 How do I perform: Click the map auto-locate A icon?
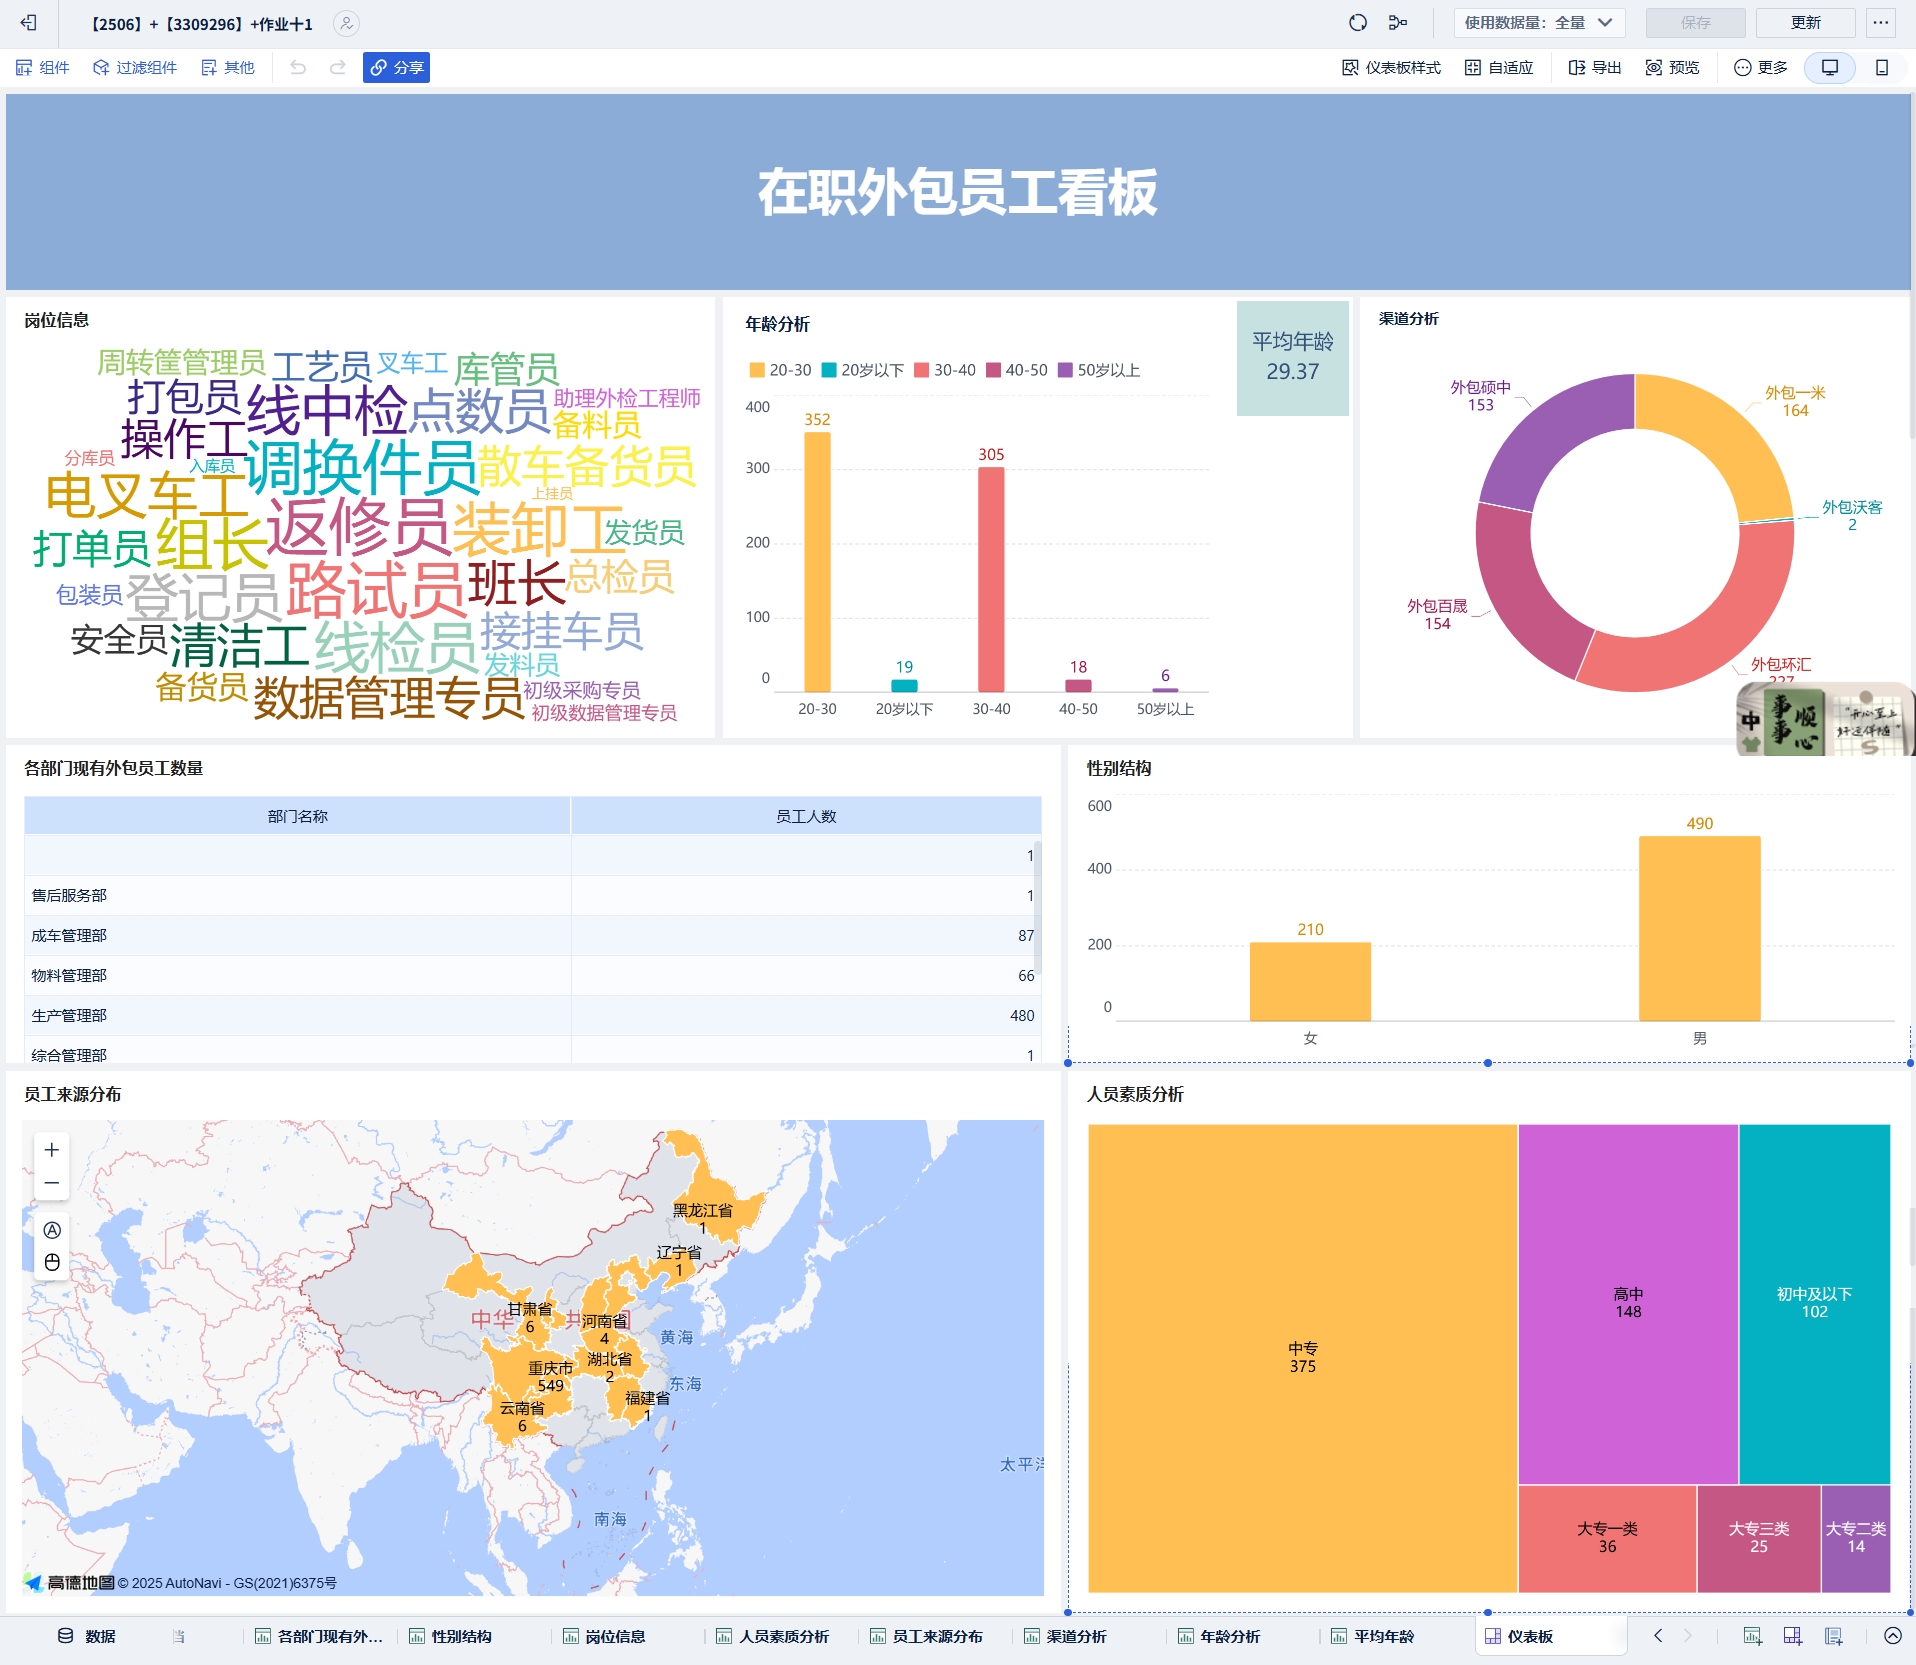point(52,1230)
